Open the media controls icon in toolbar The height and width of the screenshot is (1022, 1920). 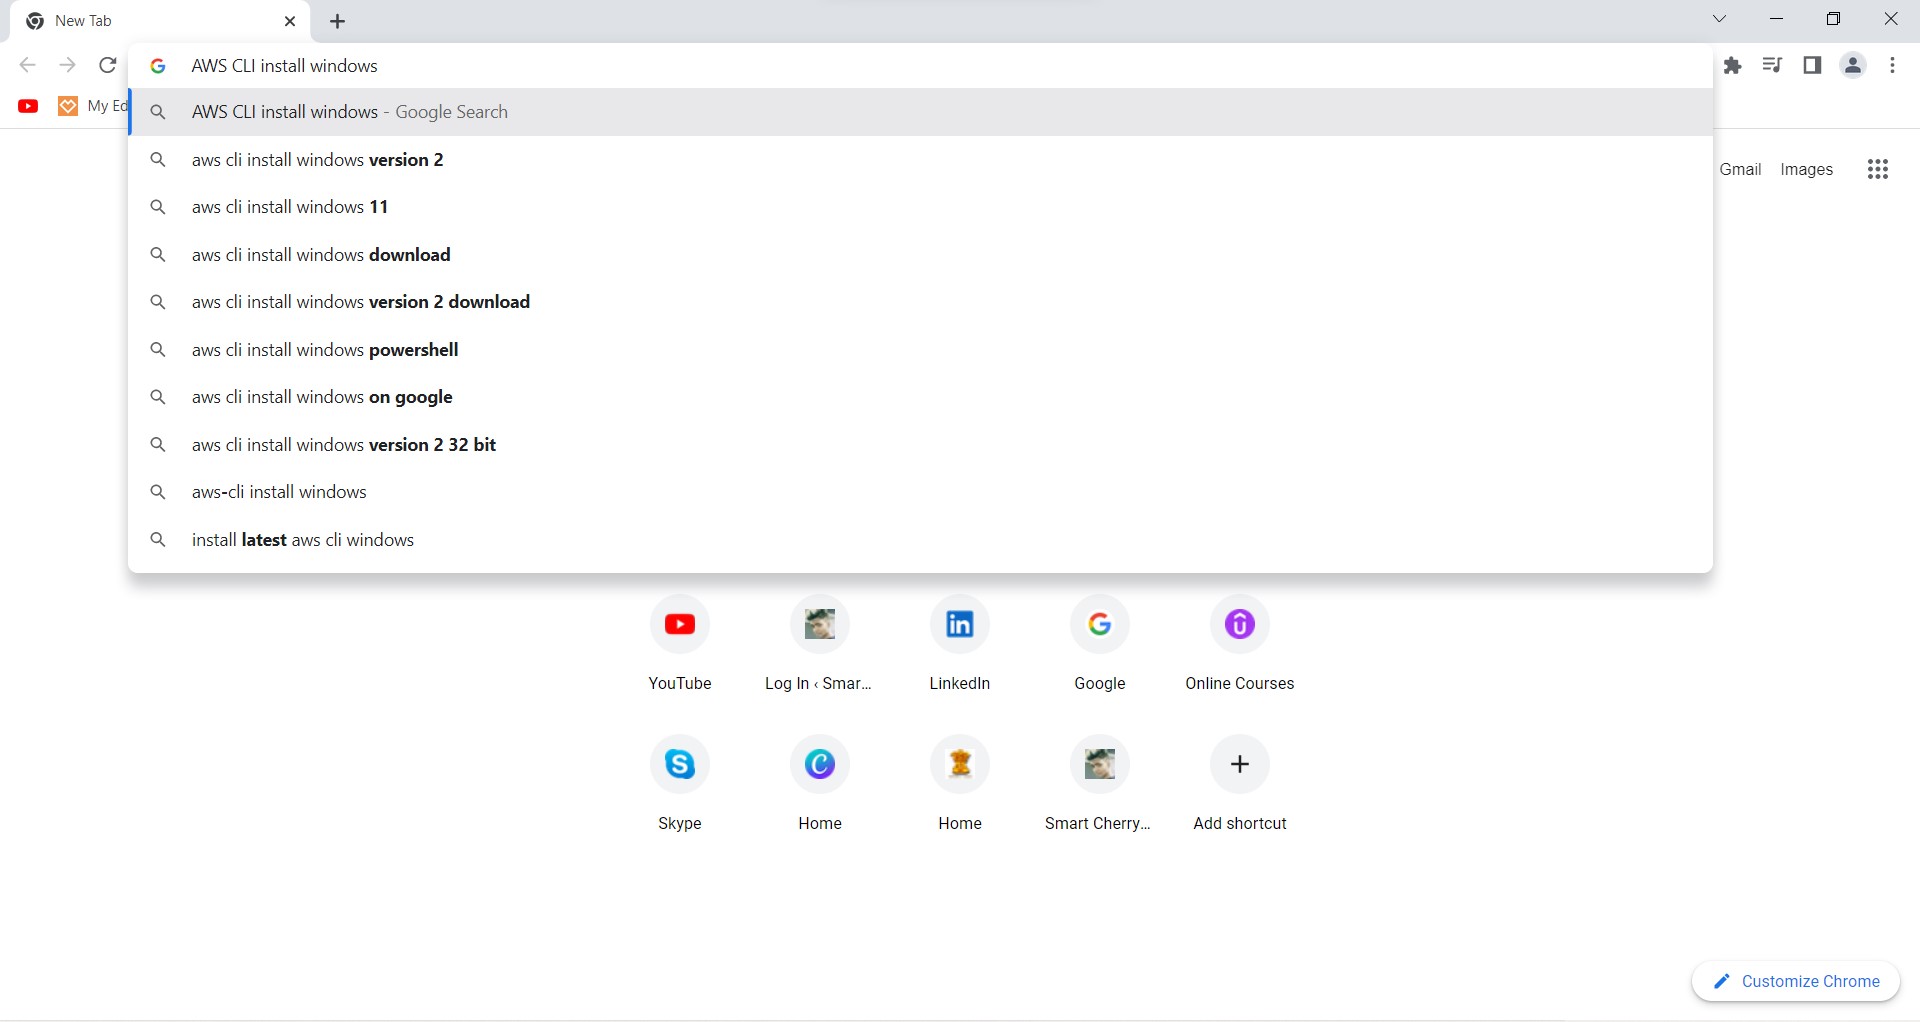pyautogui.click(x=1772, y=64)
